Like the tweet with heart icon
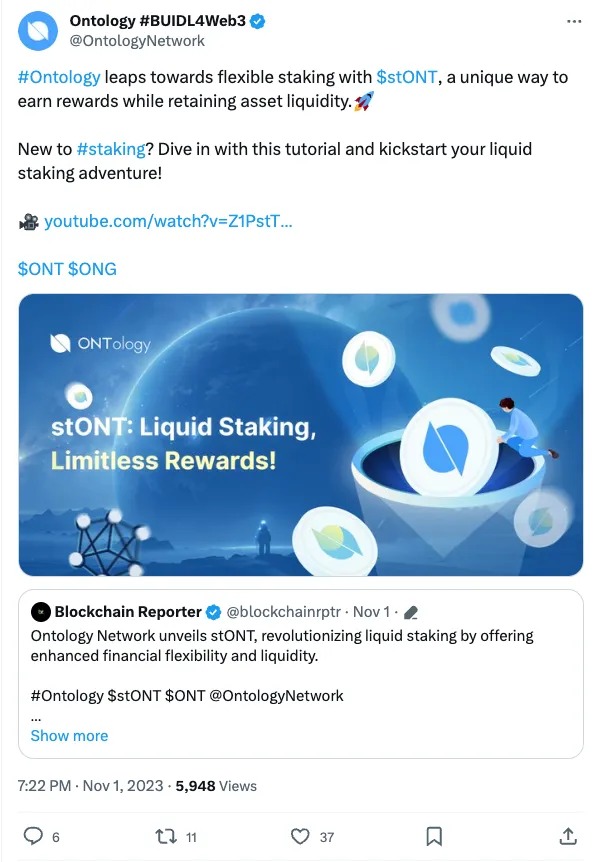 (x=300, y=836)
